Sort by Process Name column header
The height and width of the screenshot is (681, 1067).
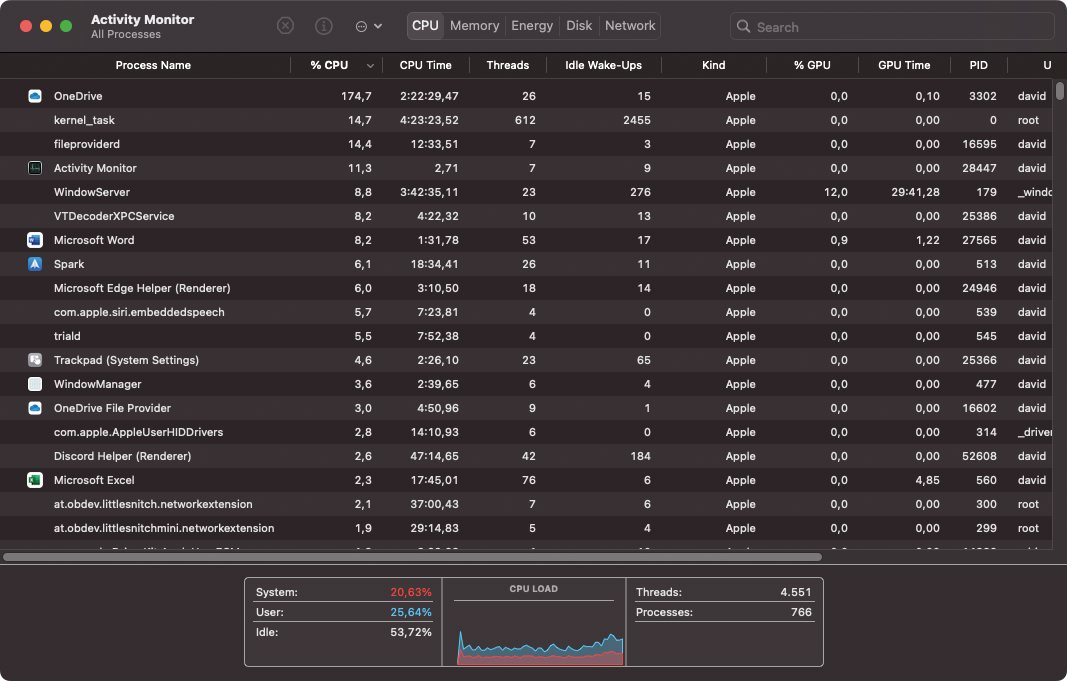tap(153, 65)
